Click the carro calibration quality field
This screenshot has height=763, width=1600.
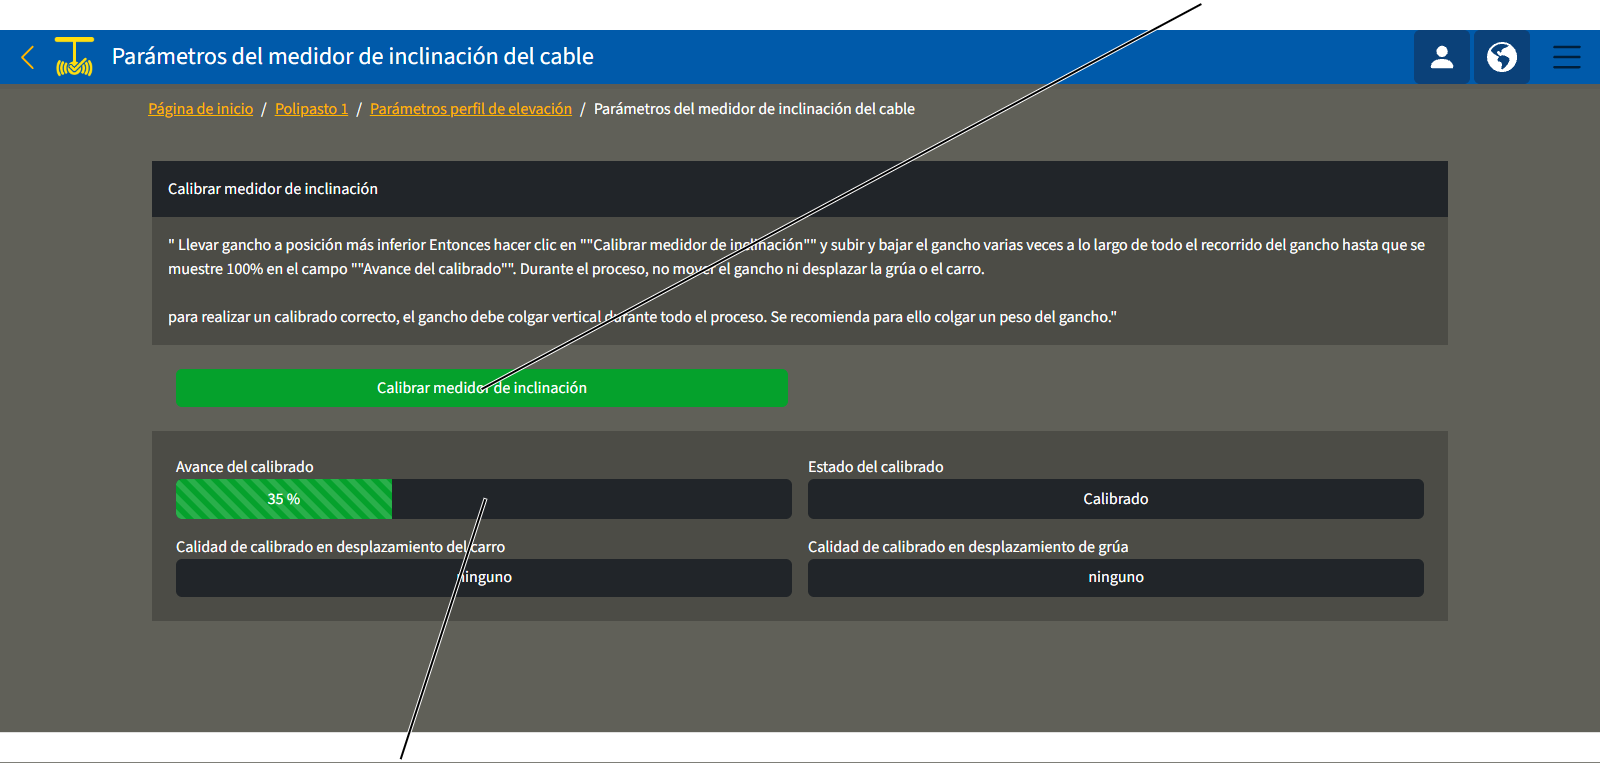(484, 578)
